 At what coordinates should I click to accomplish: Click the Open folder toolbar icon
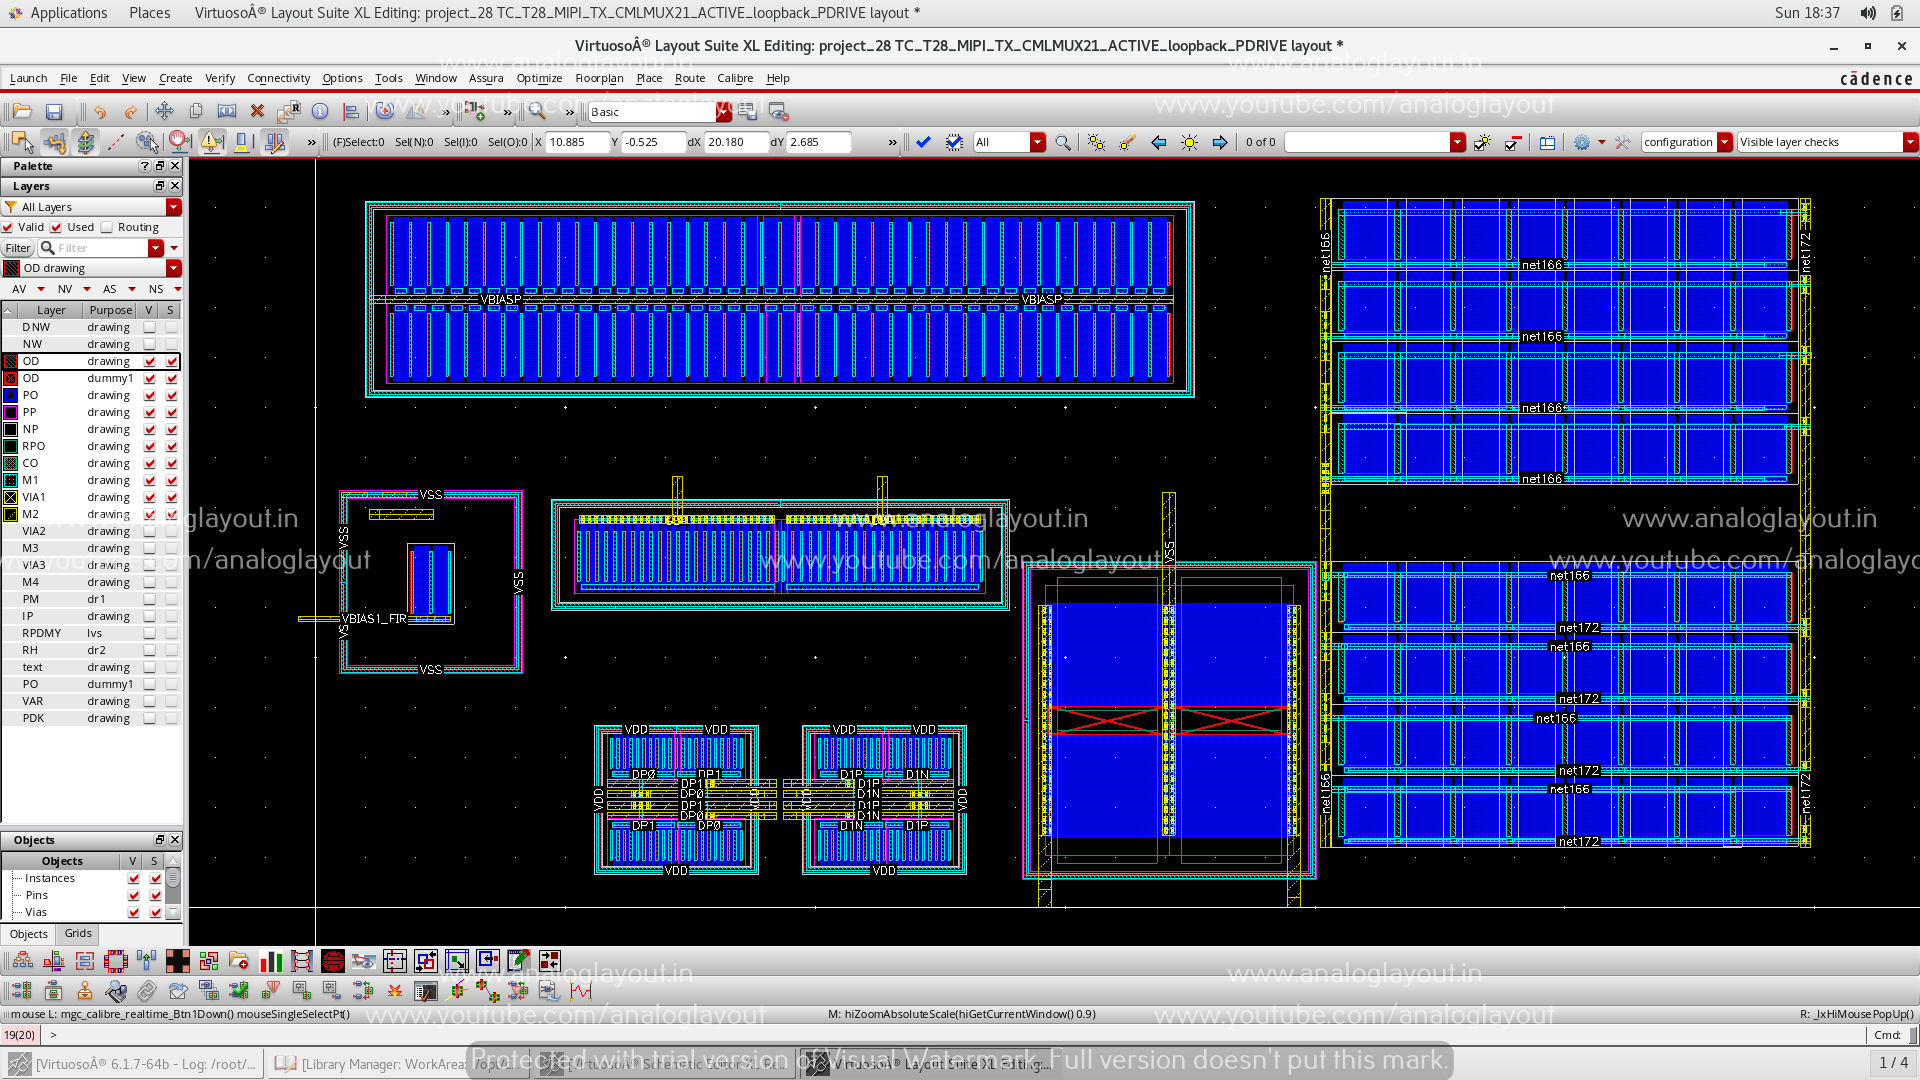22,112
